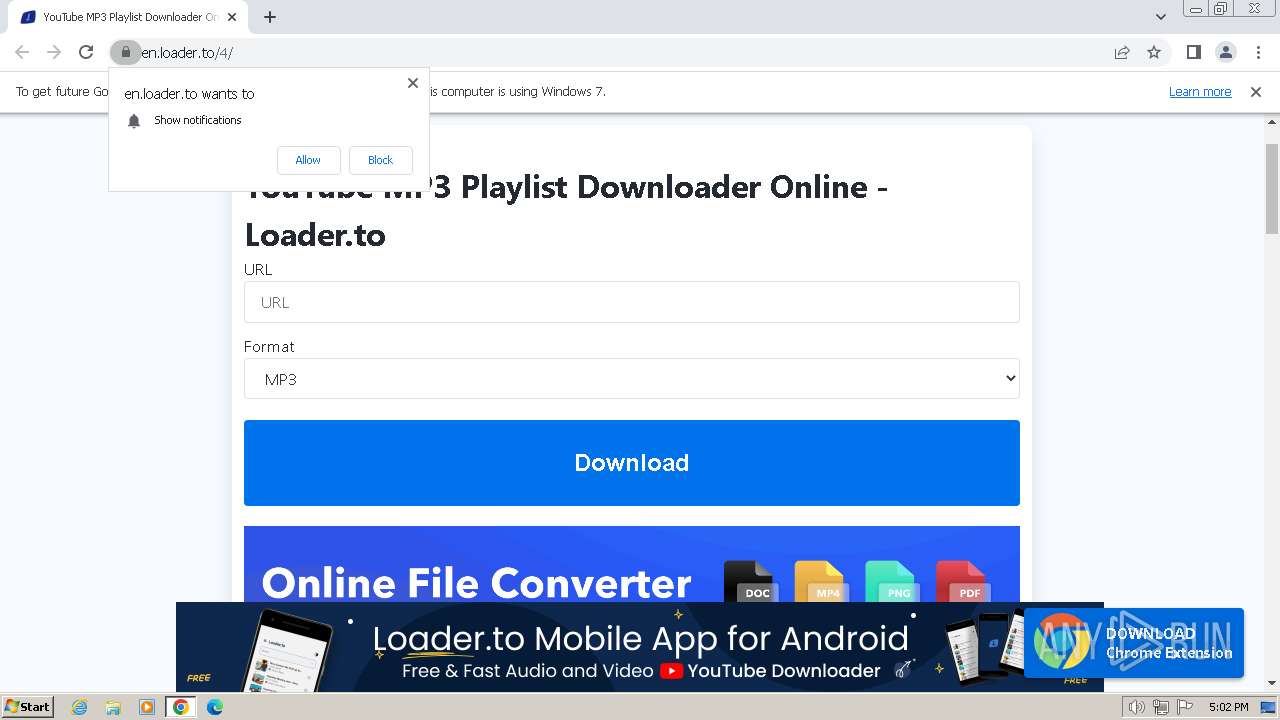Click the volume speaker tray icon
This screenshot has width=1280, height=720.
click(x=1136, y=707)
